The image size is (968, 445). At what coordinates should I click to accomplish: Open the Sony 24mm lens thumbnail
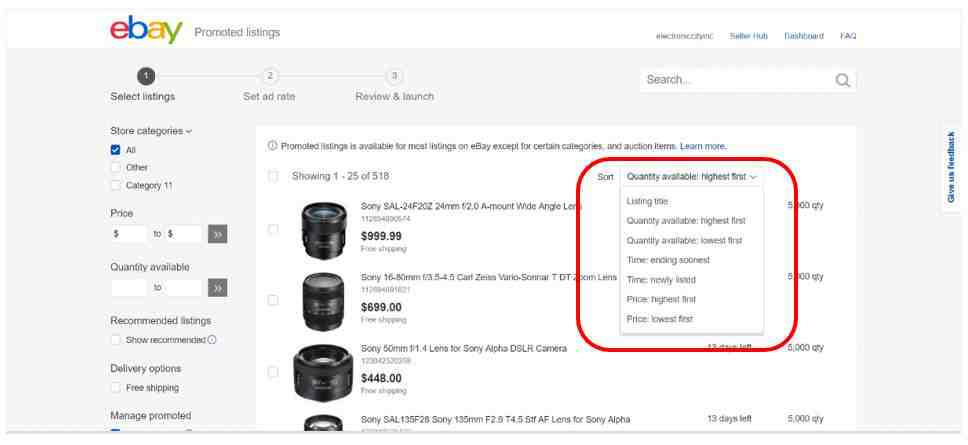click(322, 228)
